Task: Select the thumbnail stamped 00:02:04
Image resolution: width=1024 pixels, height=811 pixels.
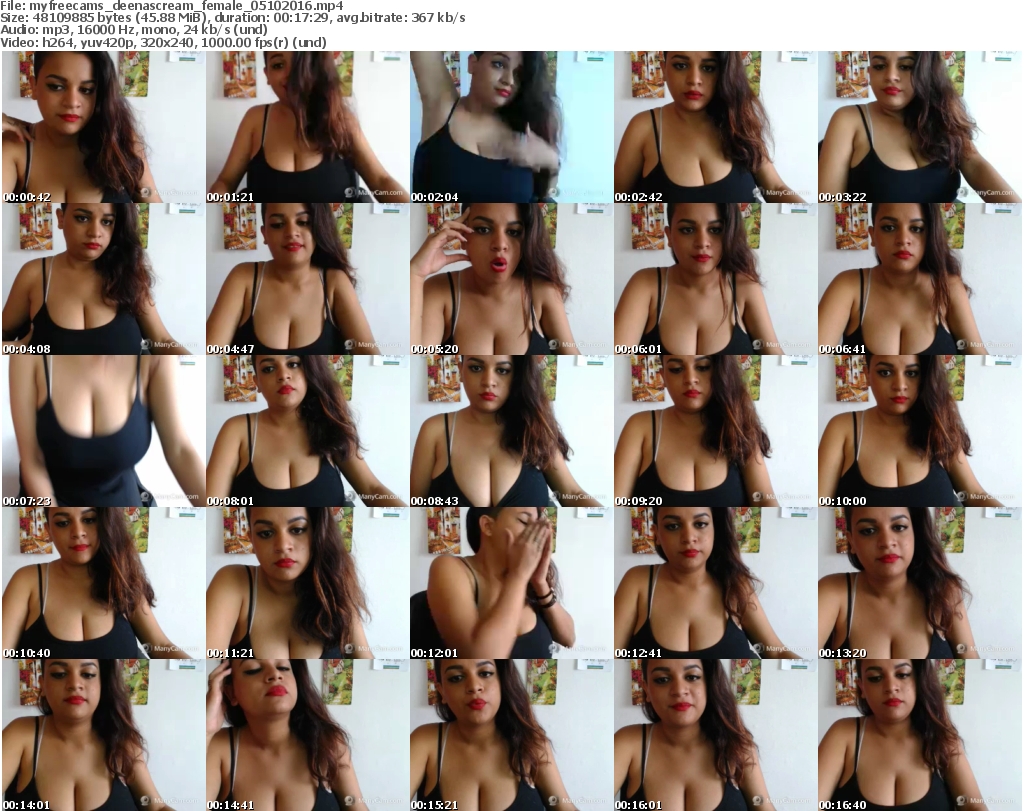Action: [511, 127]
